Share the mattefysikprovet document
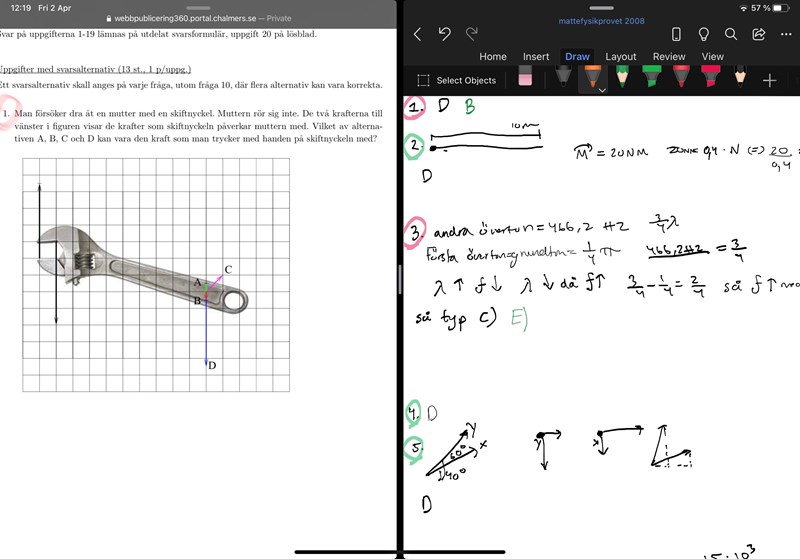Image resolution: width=800 pixels, height=559 pixels. pos(759,34)
